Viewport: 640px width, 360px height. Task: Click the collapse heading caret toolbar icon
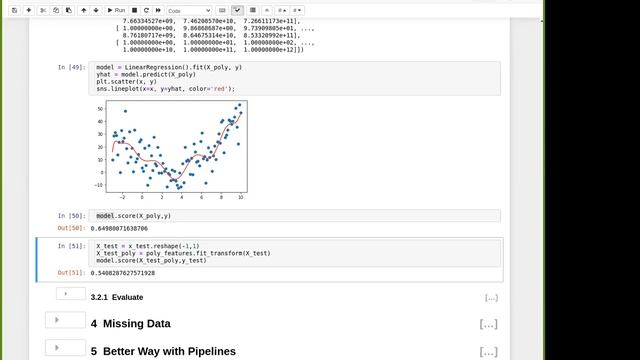point(267,10)
